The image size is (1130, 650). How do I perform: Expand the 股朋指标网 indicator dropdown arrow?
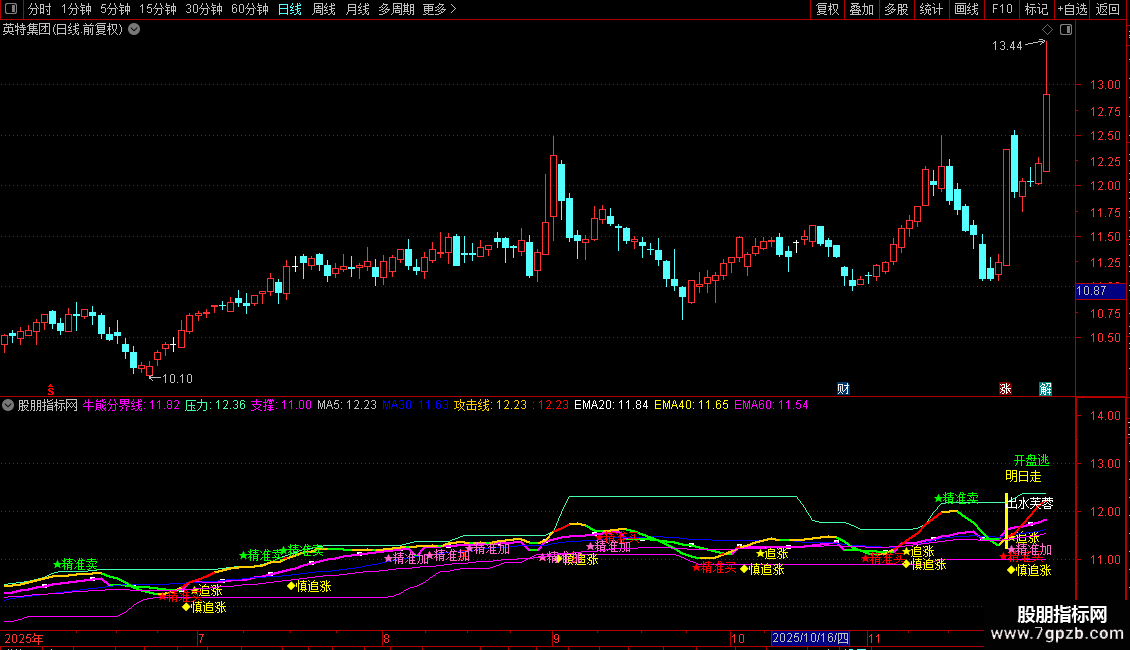click(x=9, y=405)
